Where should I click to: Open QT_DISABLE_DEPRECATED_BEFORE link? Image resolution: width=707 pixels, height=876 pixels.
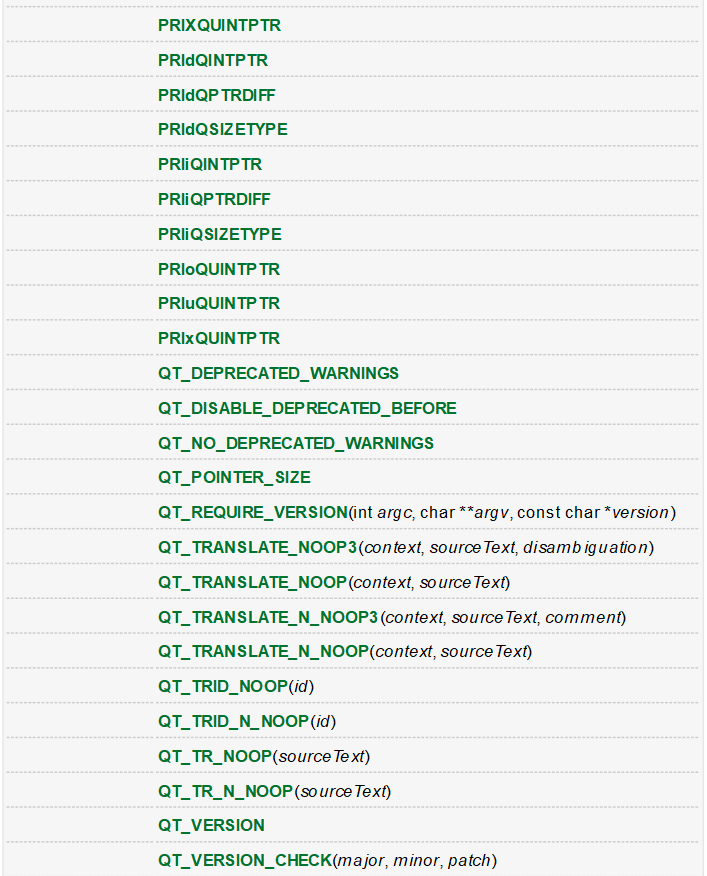(307, 408)
